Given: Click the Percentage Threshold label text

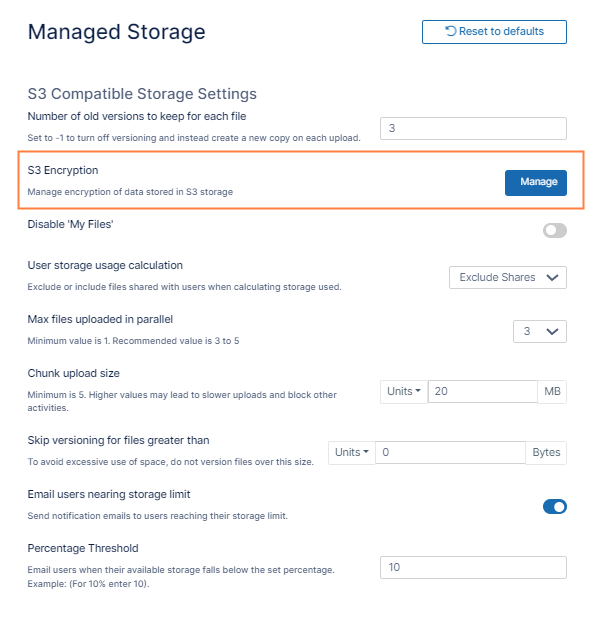Looking at the screenshot, I should 83,548.
